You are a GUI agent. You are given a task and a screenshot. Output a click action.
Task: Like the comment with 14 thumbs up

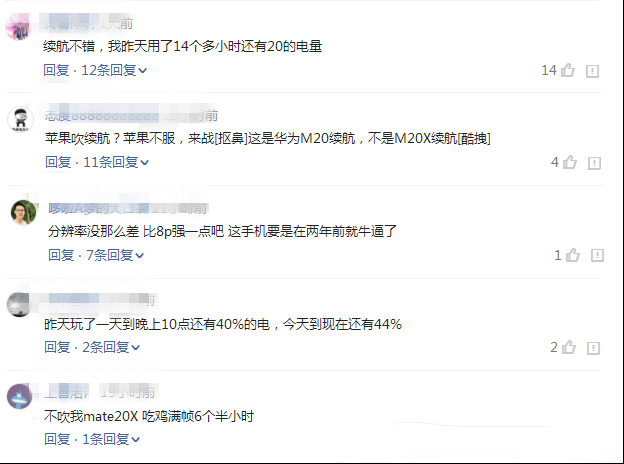click(568, 70)
